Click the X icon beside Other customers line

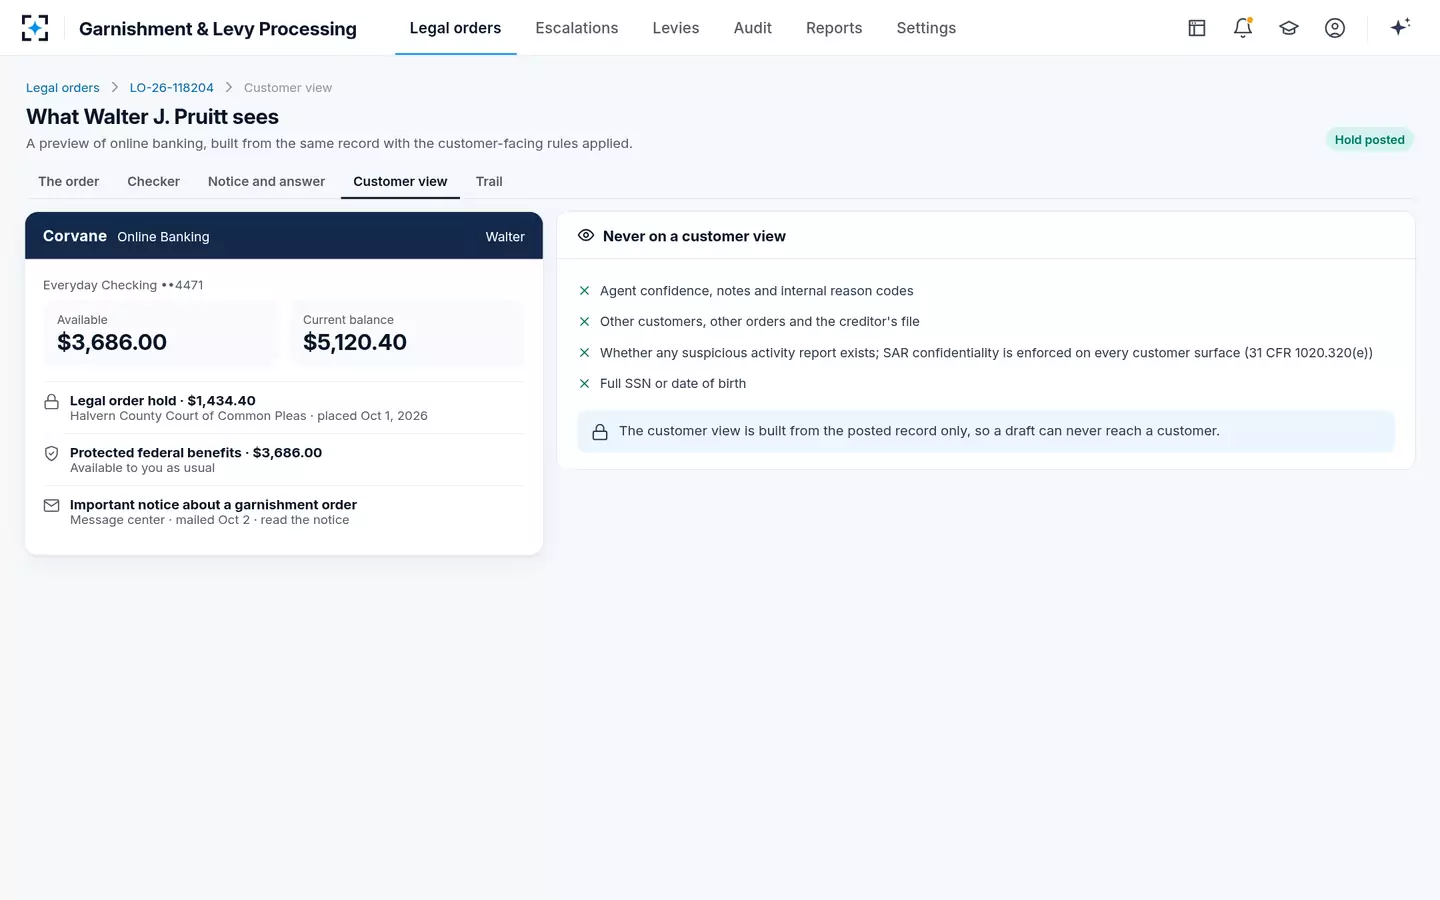584,322
